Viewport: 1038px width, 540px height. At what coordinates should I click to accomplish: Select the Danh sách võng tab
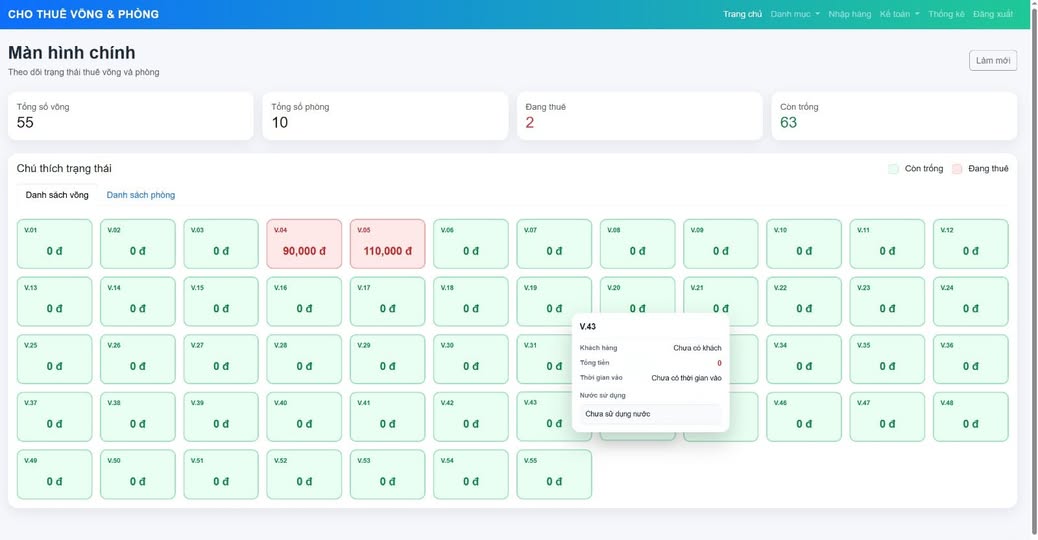tap(57, 195)
